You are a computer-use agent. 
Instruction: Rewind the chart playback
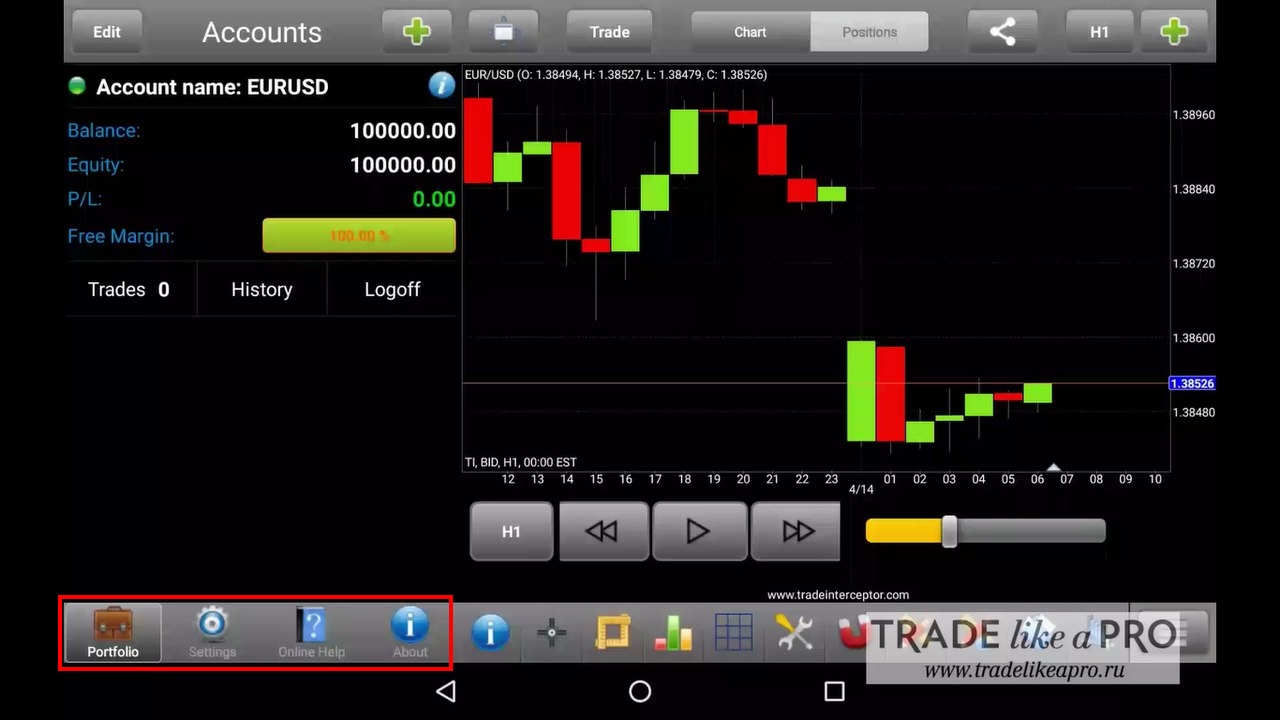pos(603,531)
